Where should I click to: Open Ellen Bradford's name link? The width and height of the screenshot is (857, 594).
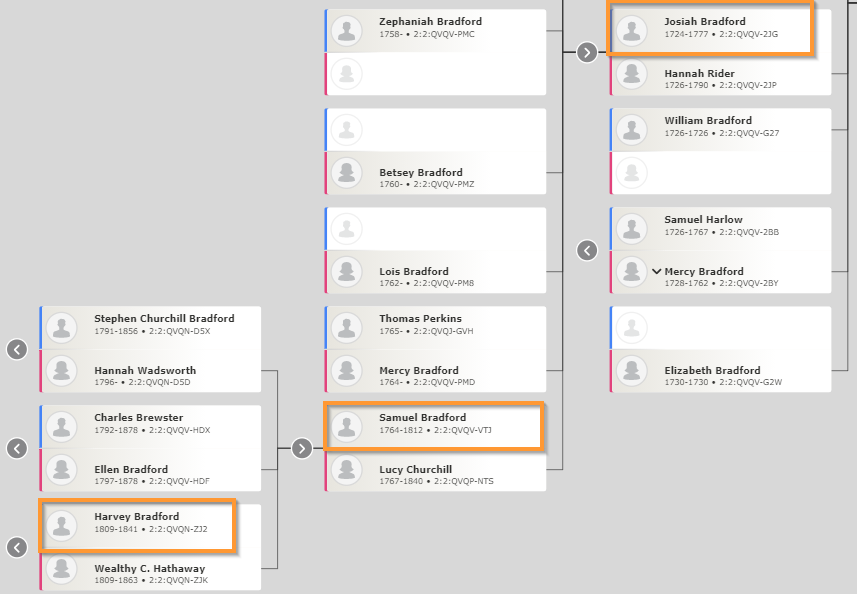131,469
